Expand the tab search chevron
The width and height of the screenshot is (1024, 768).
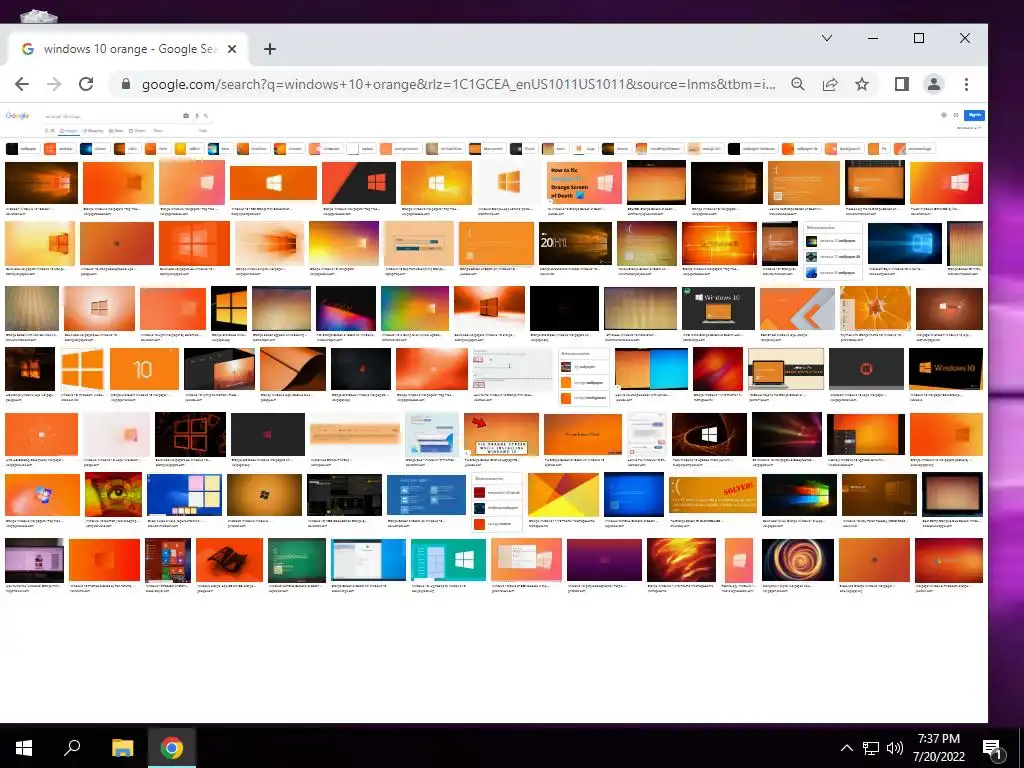tap(827, 38)
